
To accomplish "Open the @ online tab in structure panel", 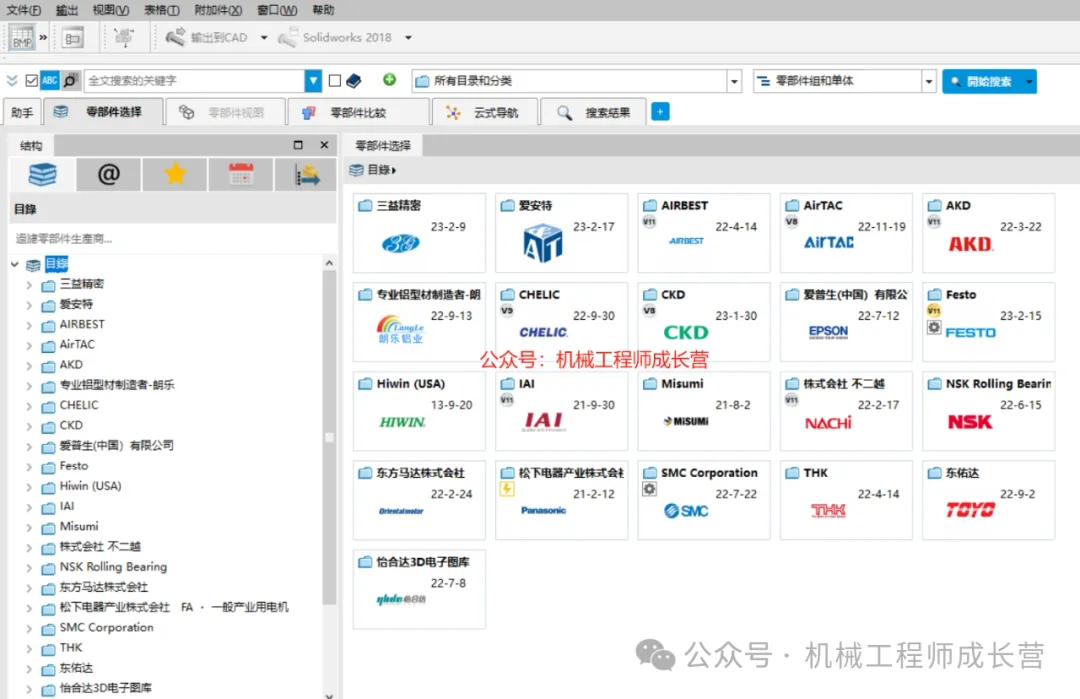I will coord(109,174).
